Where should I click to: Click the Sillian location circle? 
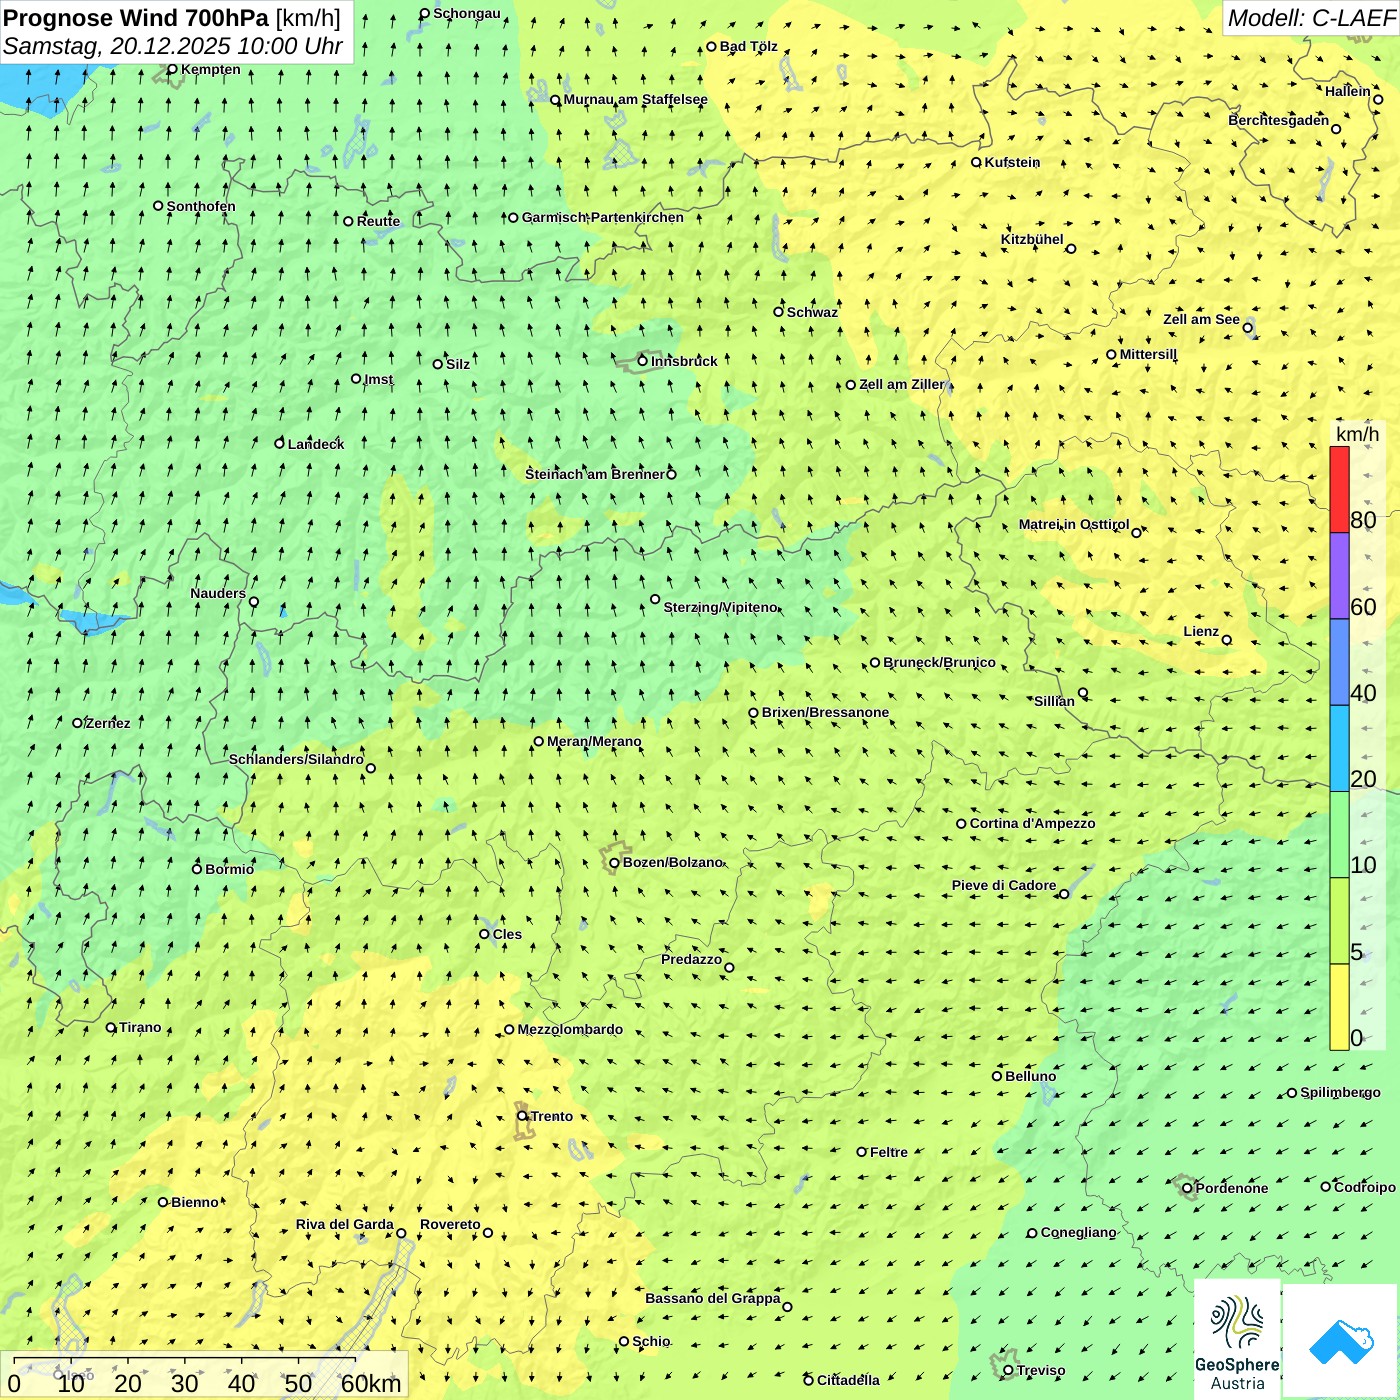[1083, 692]
